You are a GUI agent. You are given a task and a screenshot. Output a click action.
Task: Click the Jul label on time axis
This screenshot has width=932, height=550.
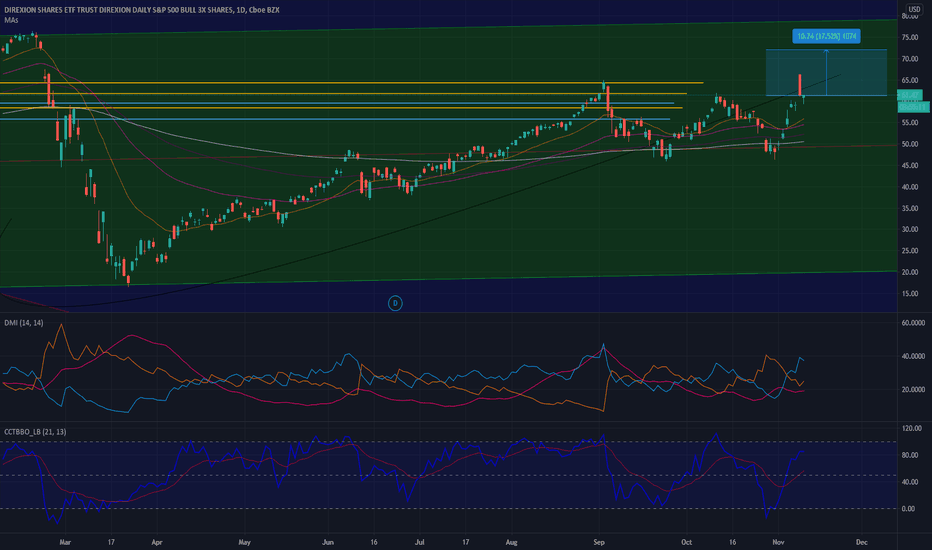(420, 542)
